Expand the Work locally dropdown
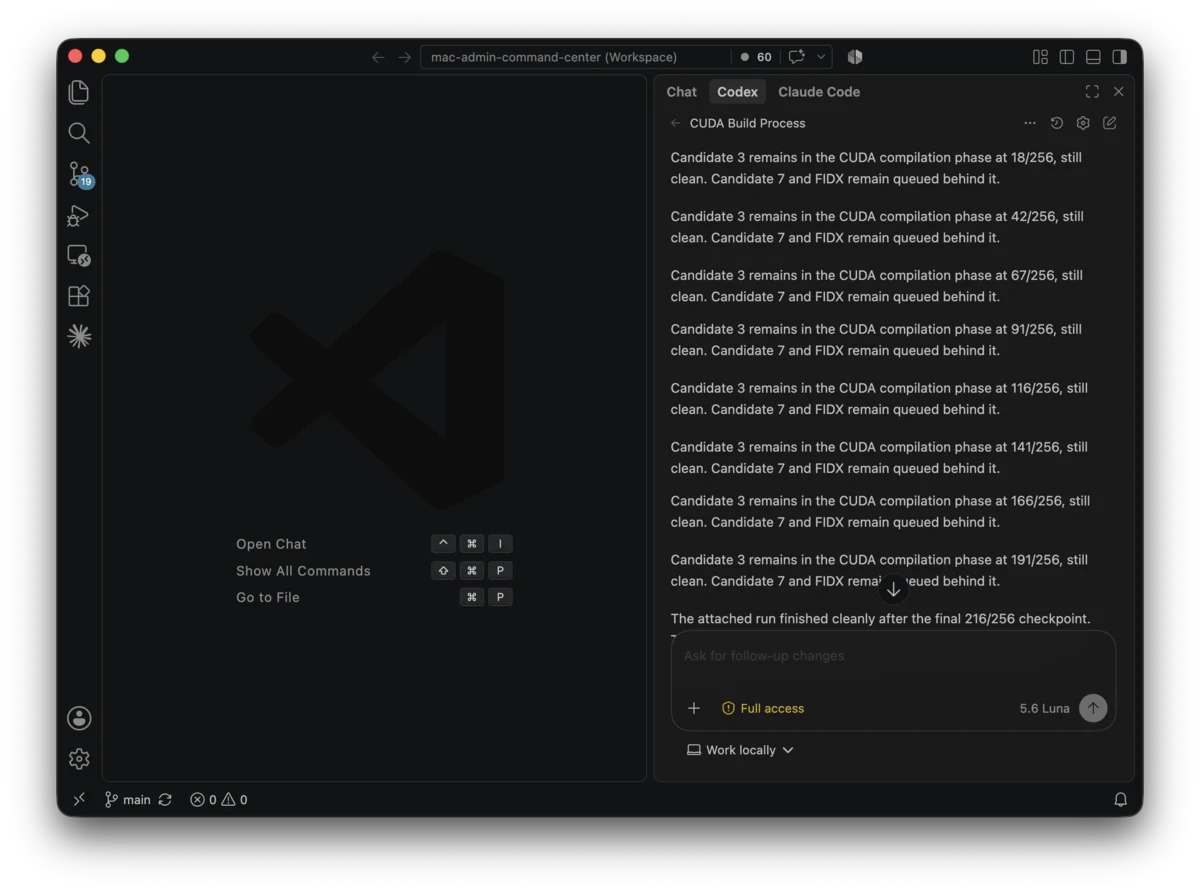This screenshot has width=1200, height=892. point(740,750)
